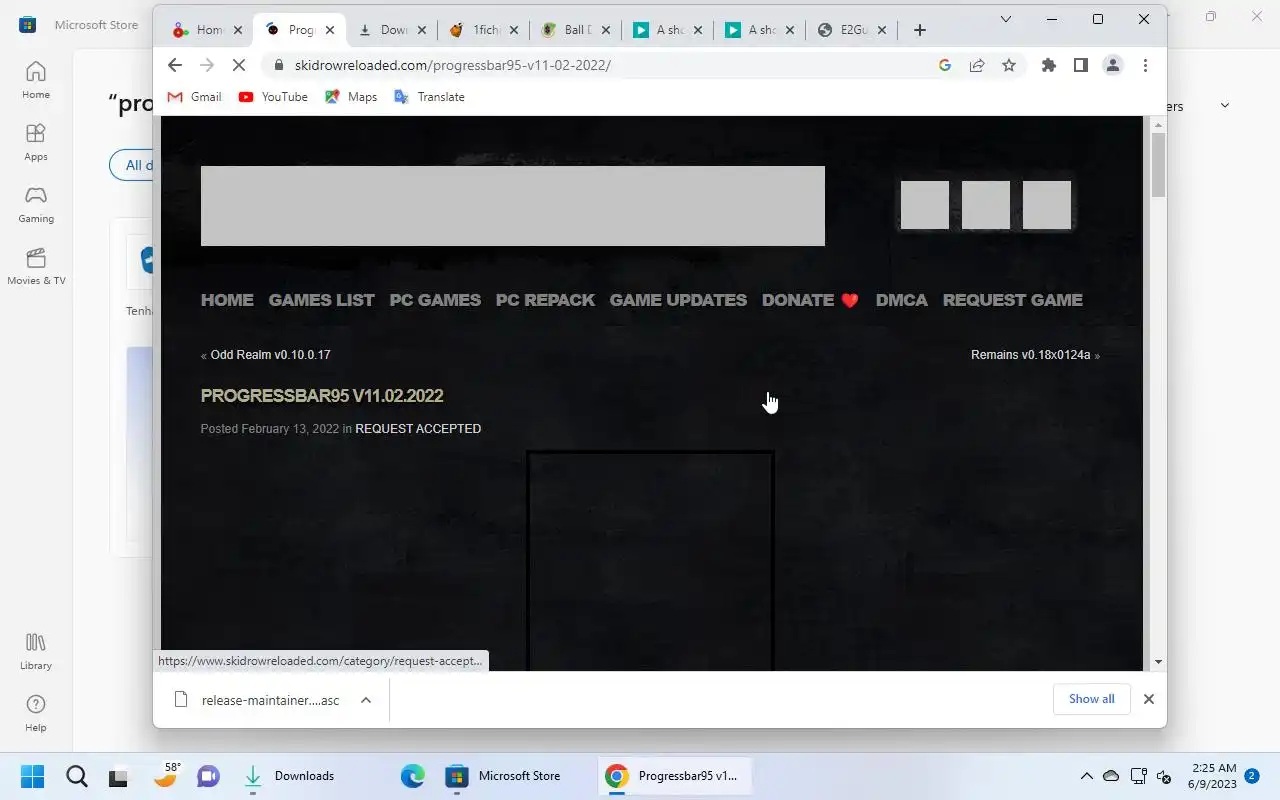Go to previous post Odd Realm v0.10.0.17
The width and height of the screenshot is (1280, 800).
coord(270,355)
